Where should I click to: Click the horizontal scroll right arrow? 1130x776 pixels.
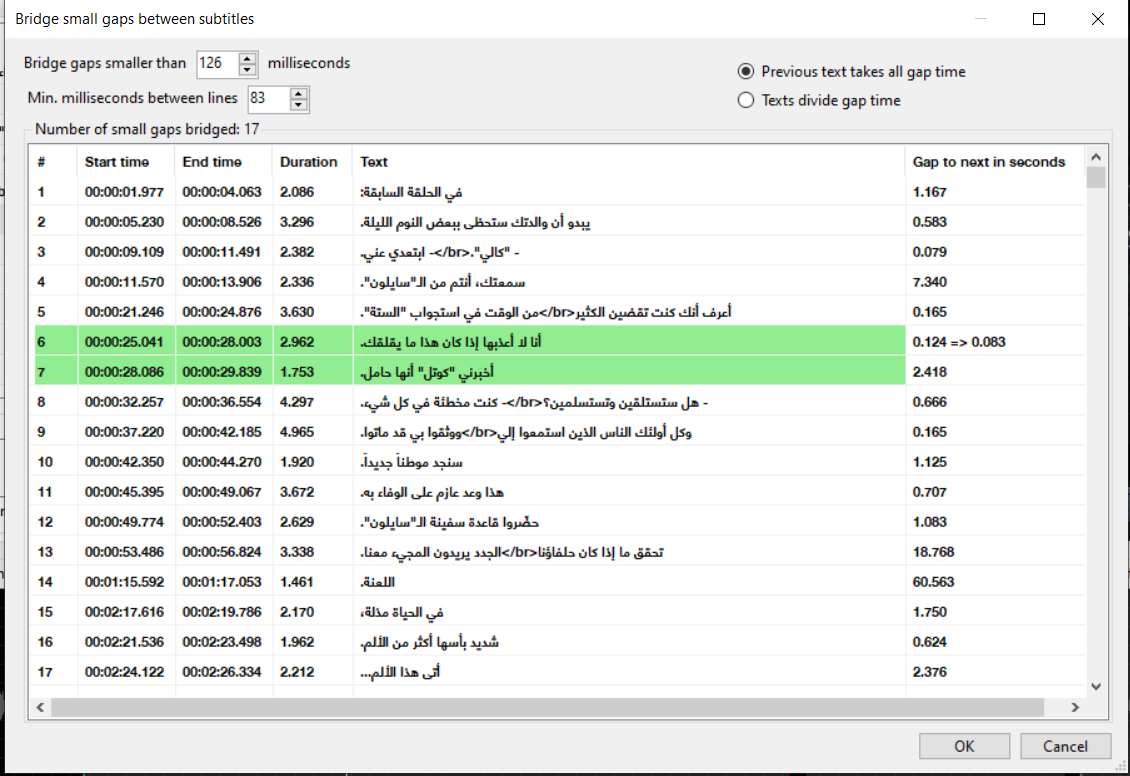point(1075,708)
